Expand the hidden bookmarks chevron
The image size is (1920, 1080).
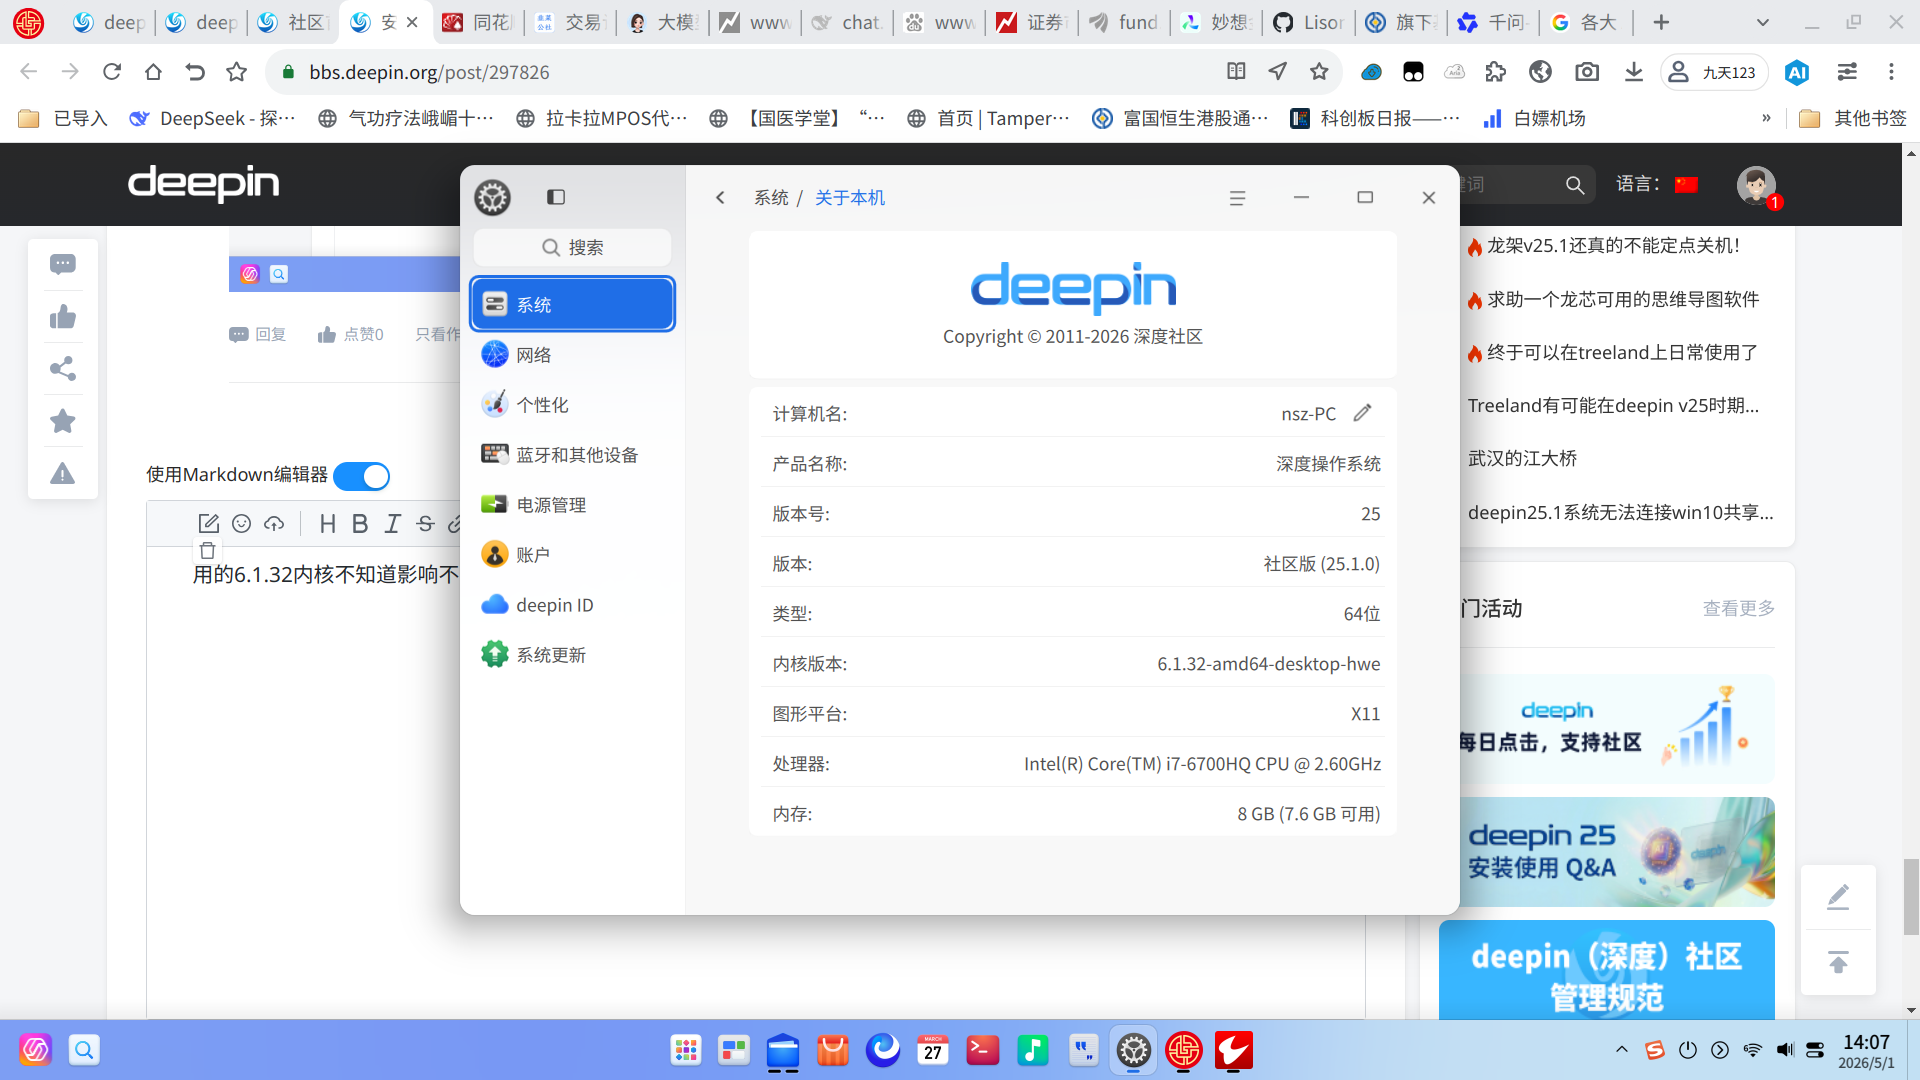pyautogui.click(x=1766, y=118)
